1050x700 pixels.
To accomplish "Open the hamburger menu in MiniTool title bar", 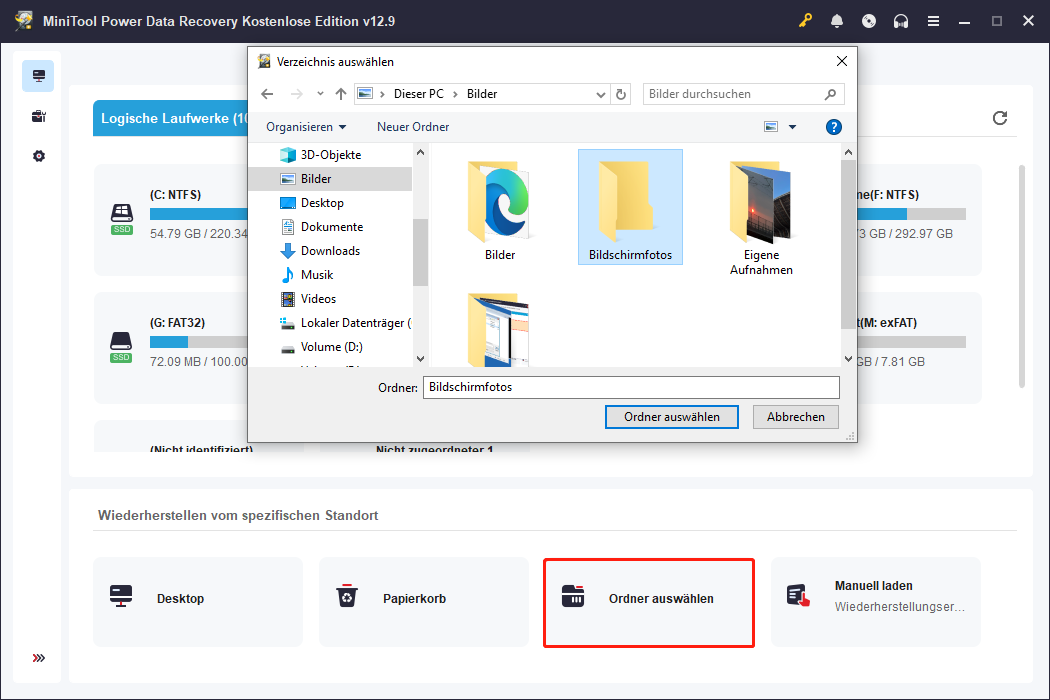I will tap(933, 21).
